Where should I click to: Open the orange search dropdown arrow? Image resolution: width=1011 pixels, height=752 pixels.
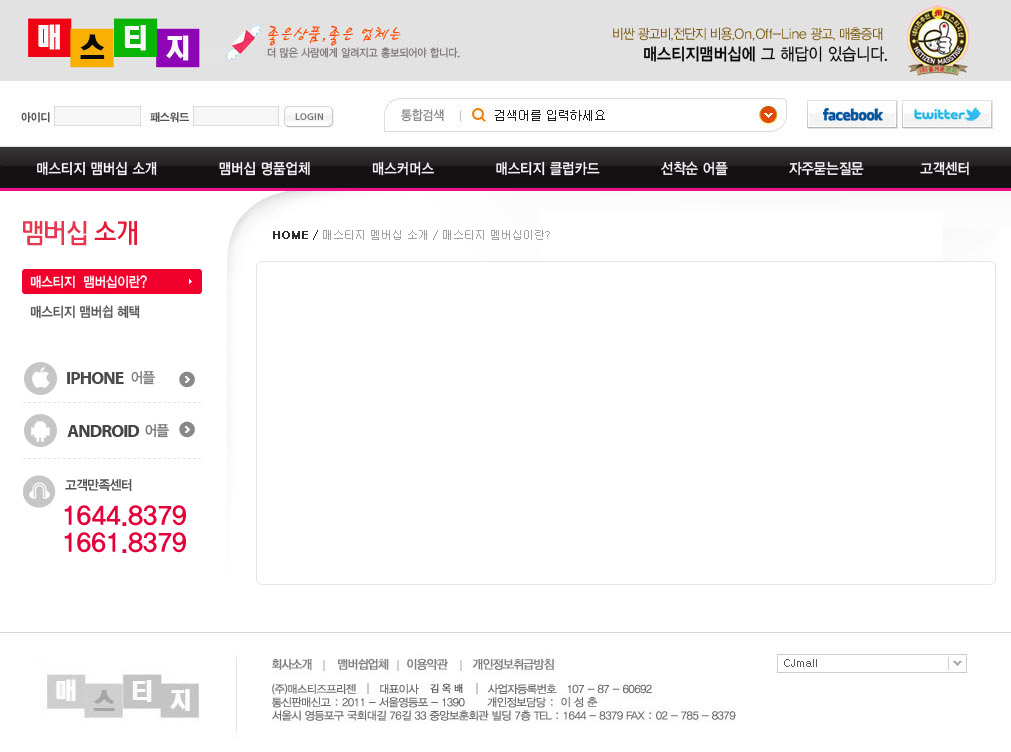(x=767, y=115)
